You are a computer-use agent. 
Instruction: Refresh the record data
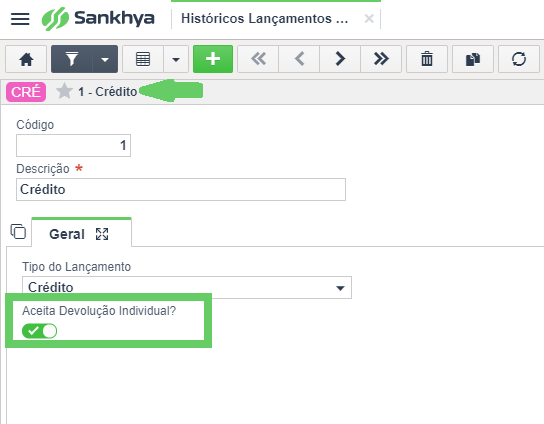click(x=519, y=59)
